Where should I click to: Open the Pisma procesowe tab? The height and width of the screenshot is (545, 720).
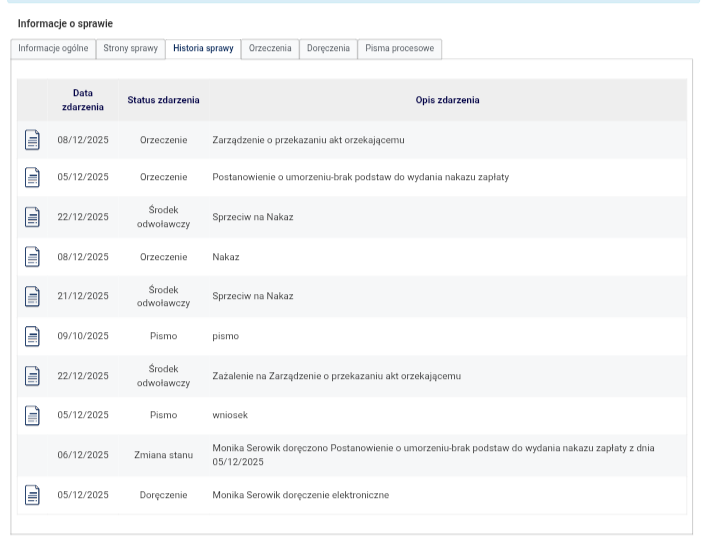point(399,49)
